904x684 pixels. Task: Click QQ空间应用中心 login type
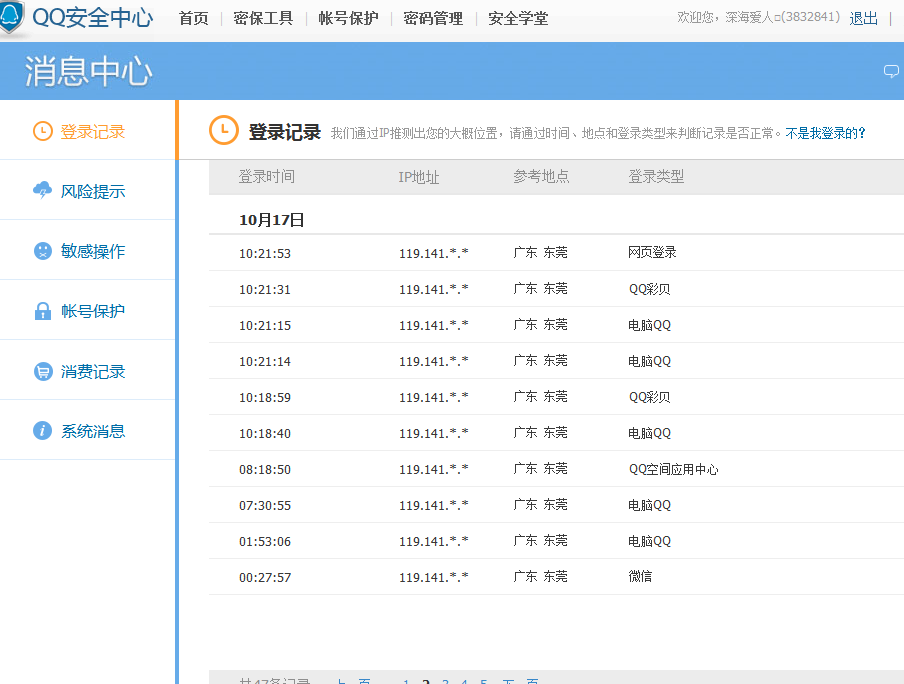673,469
